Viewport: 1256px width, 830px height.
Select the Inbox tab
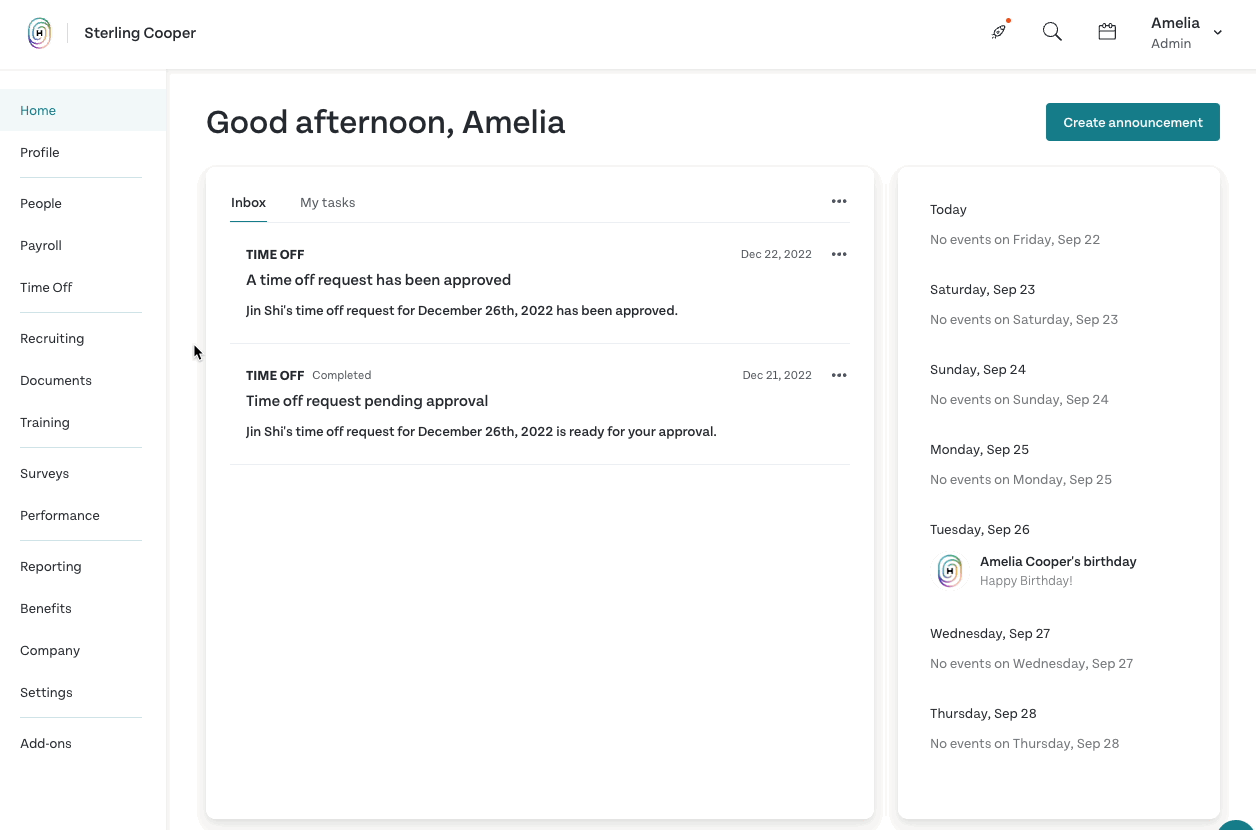click(248, 202)
